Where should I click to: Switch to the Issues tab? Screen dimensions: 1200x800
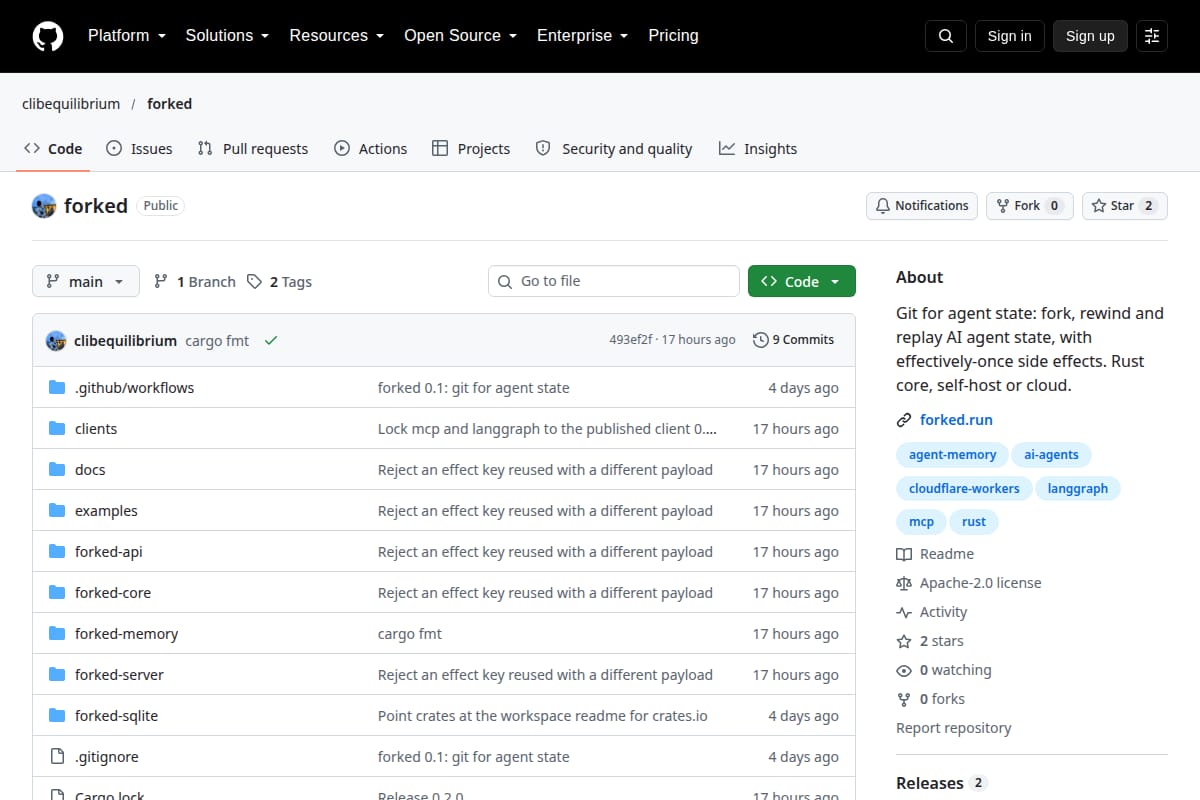point(139,149)
